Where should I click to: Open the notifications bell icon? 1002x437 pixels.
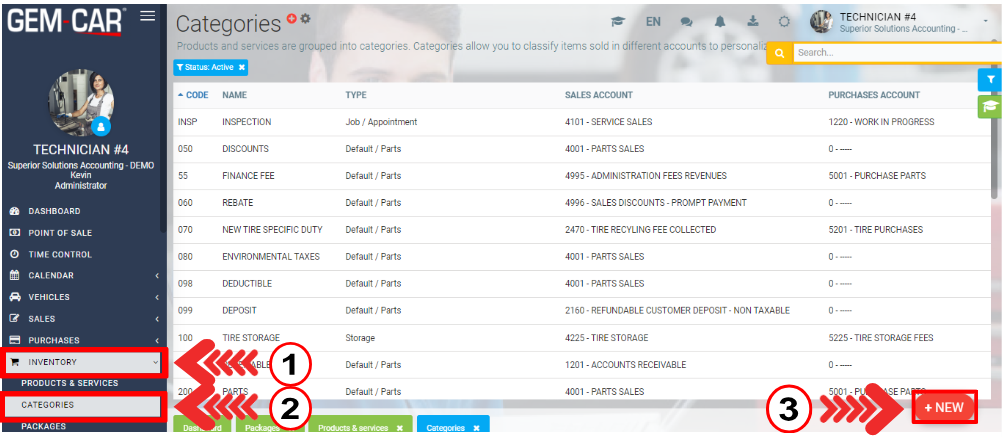point(720,22)
